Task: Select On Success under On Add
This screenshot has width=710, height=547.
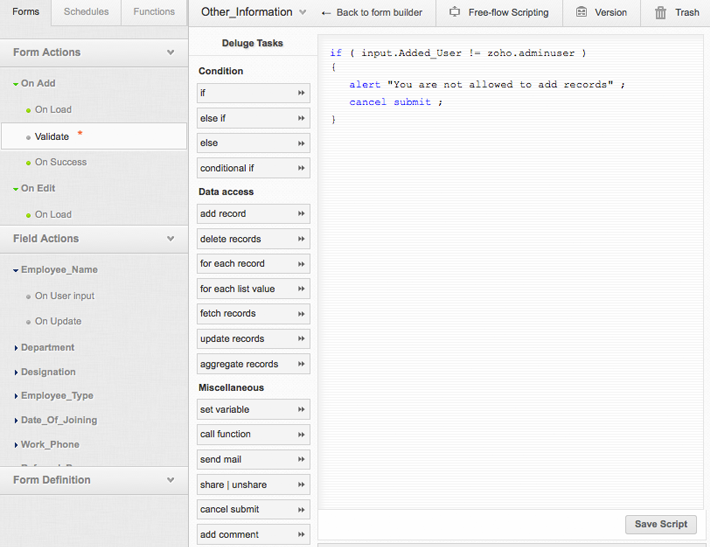Action: [x=60, y=162]
